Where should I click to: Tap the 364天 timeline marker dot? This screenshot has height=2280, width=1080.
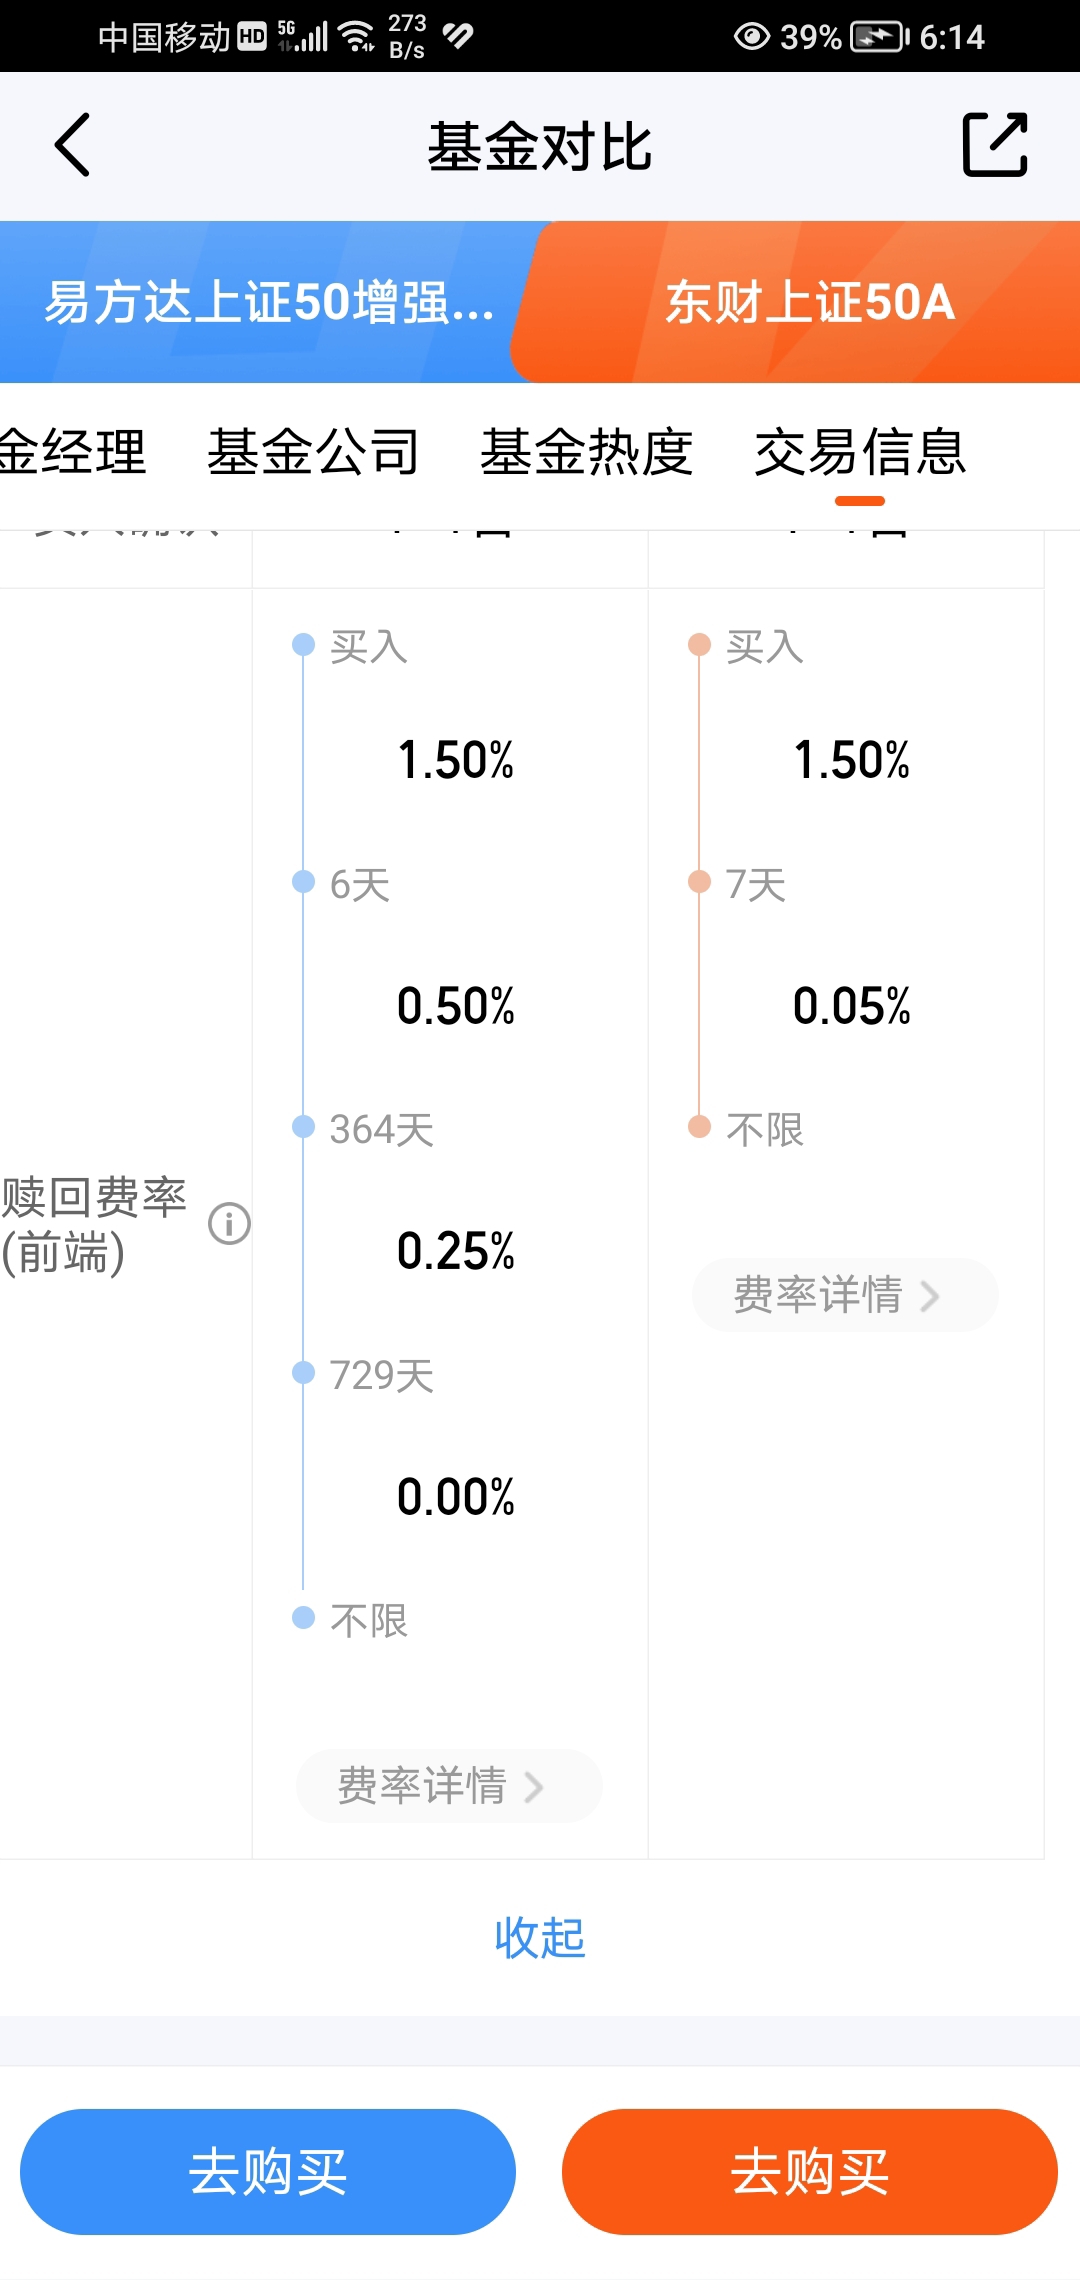pos(303,1127)
